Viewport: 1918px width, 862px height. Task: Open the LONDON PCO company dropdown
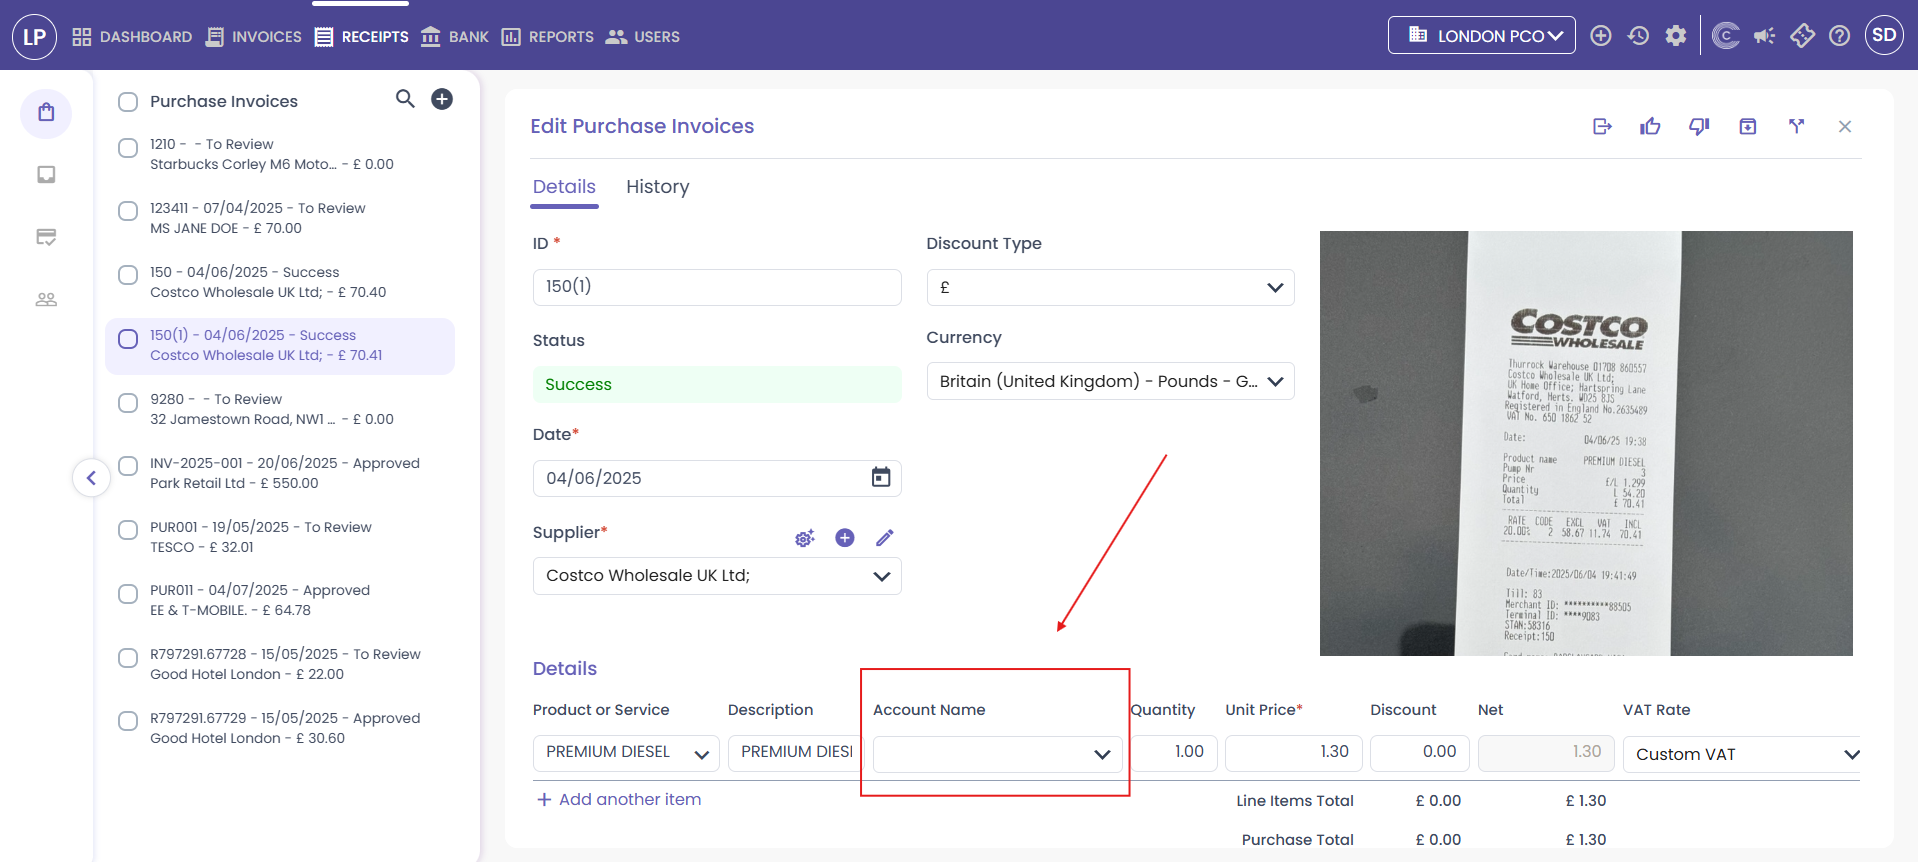point(1481,35)
